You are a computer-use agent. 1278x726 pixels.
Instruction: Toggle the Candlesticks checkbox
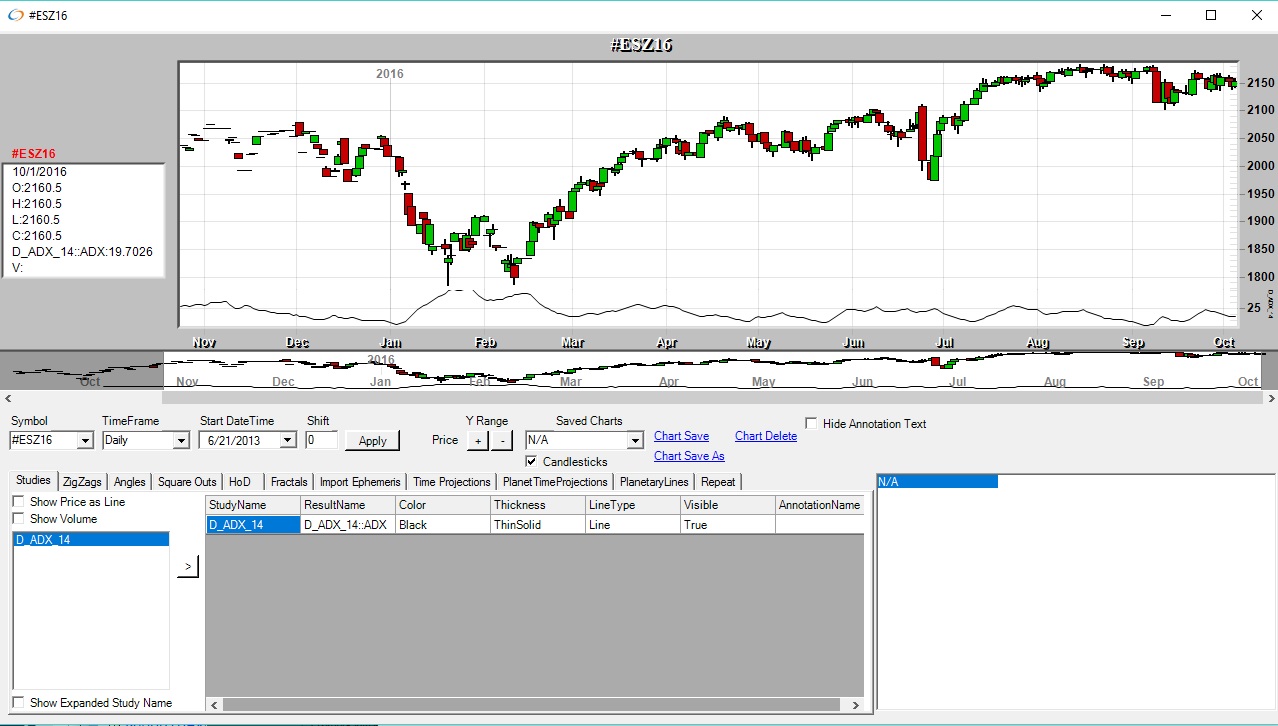[531, 462]
